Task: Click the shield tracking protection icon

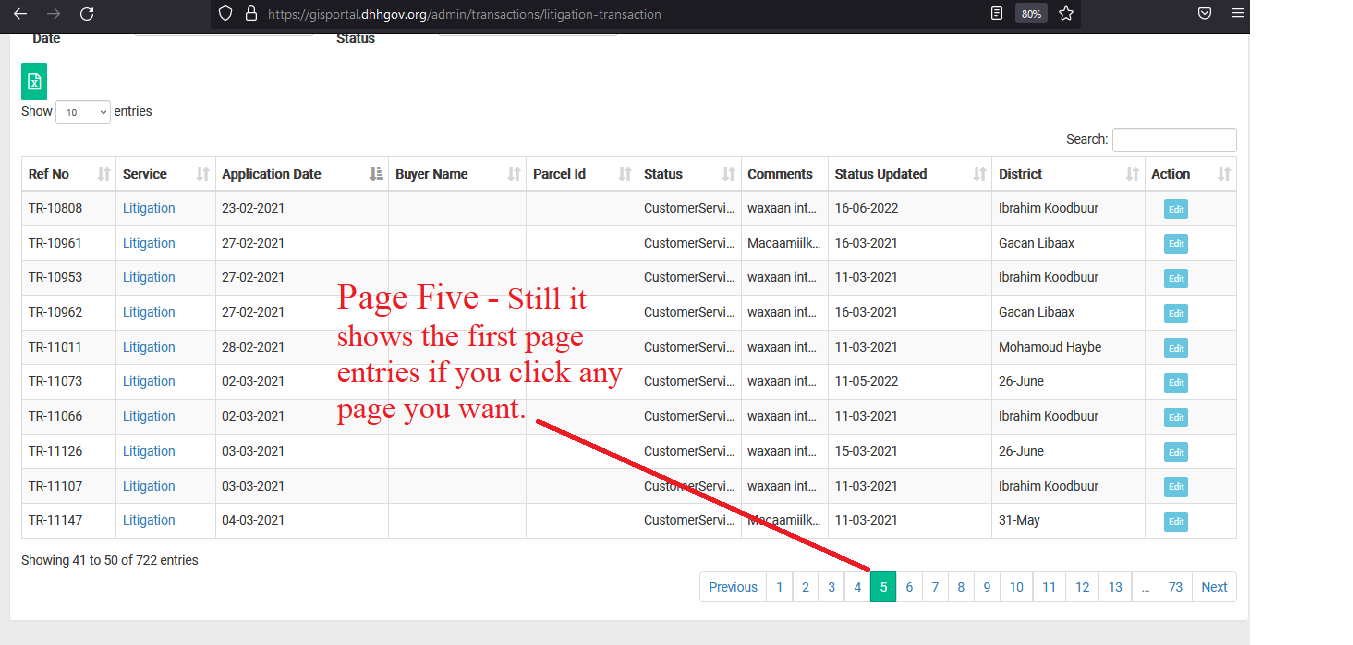Action: click(226, 14)
